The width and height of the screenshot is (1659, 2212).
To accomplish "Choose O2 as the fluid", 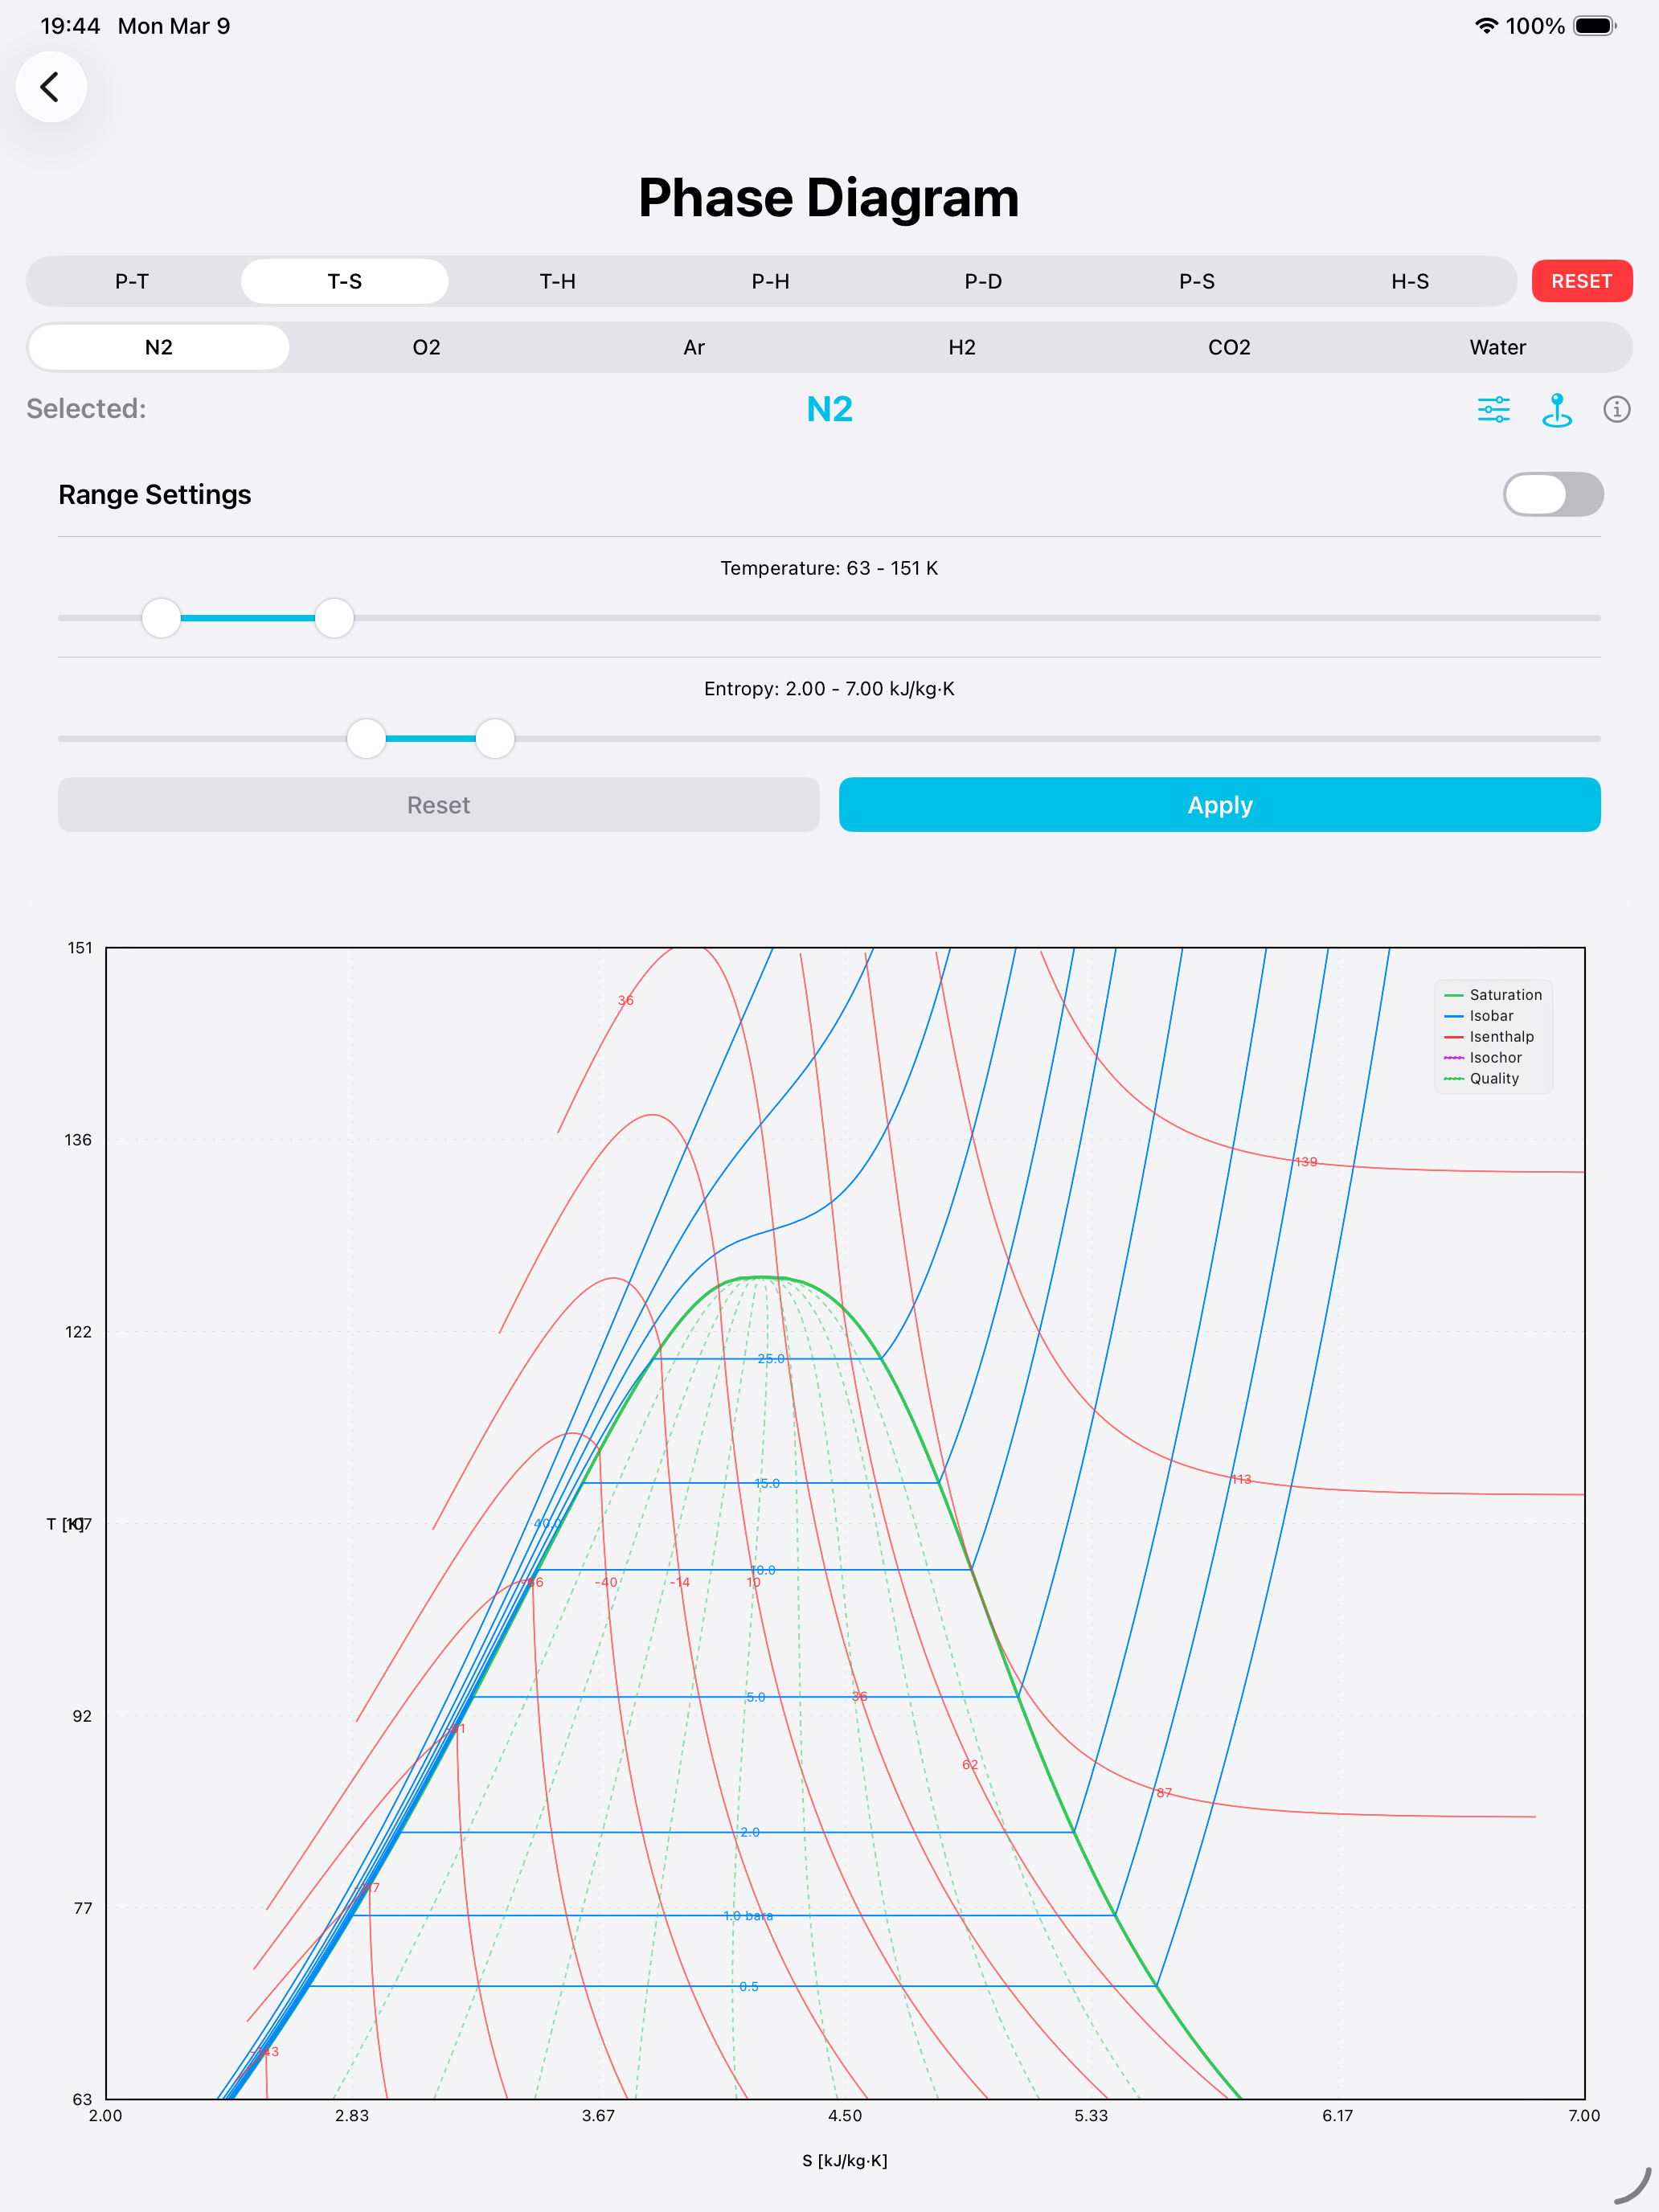I will 426,347.
